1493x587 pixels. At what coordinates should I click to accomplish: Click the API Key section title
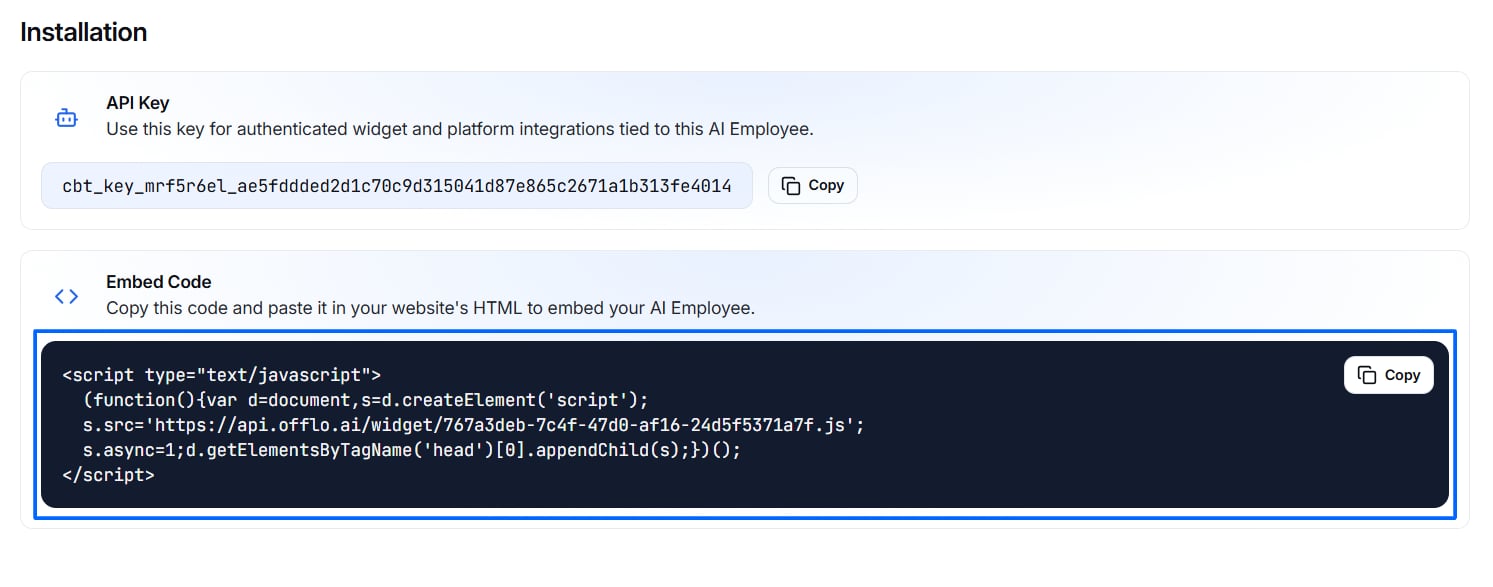[x=138, y=103]
